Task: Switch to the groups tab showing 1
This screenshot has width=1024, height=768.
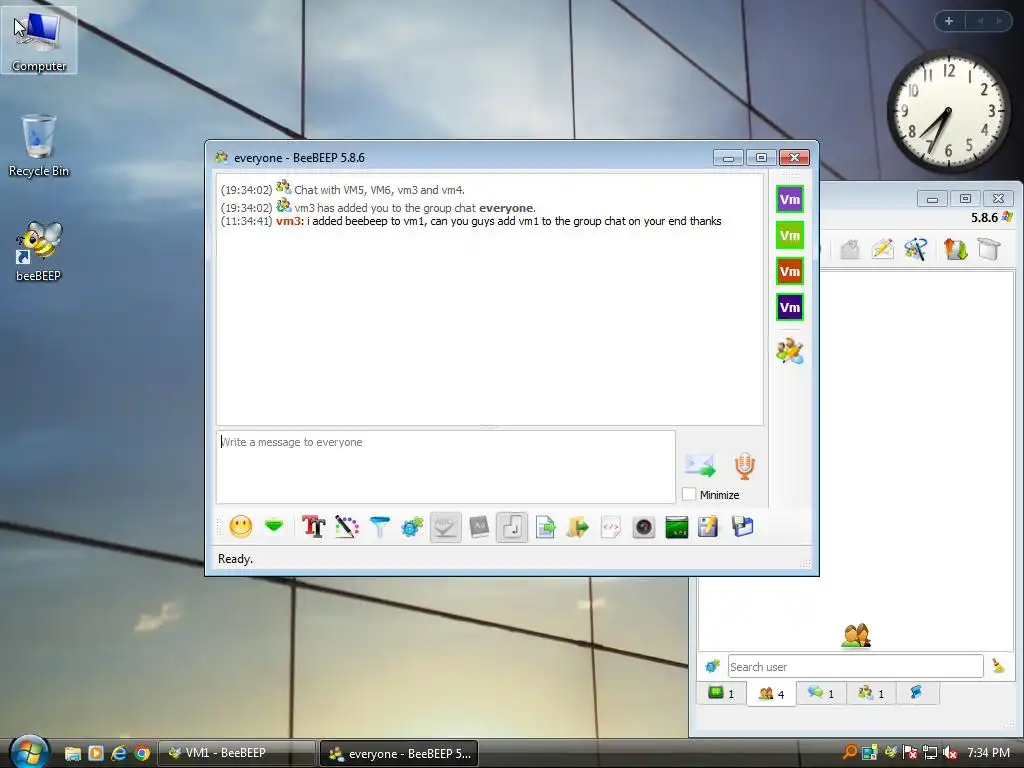Action: 871,693
